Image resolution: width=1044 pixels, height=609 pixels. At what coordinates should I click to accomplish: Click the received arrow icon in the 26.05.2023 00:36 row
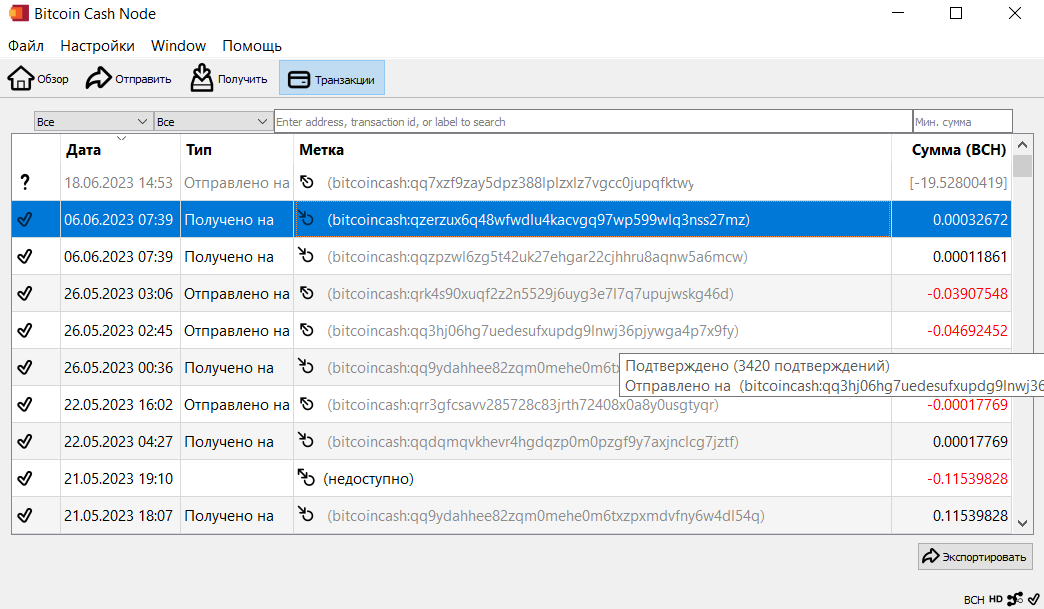click(306, 366)
